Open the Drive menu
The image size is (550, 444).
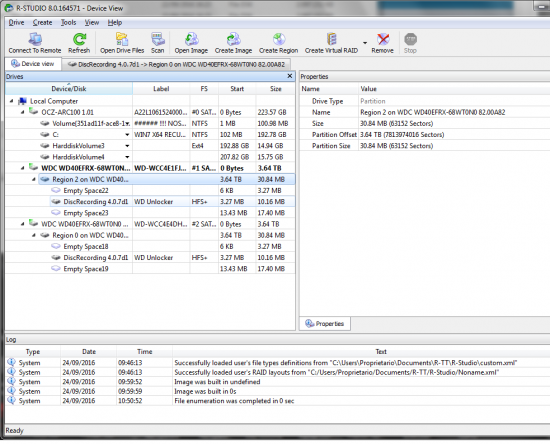point(16,22)
